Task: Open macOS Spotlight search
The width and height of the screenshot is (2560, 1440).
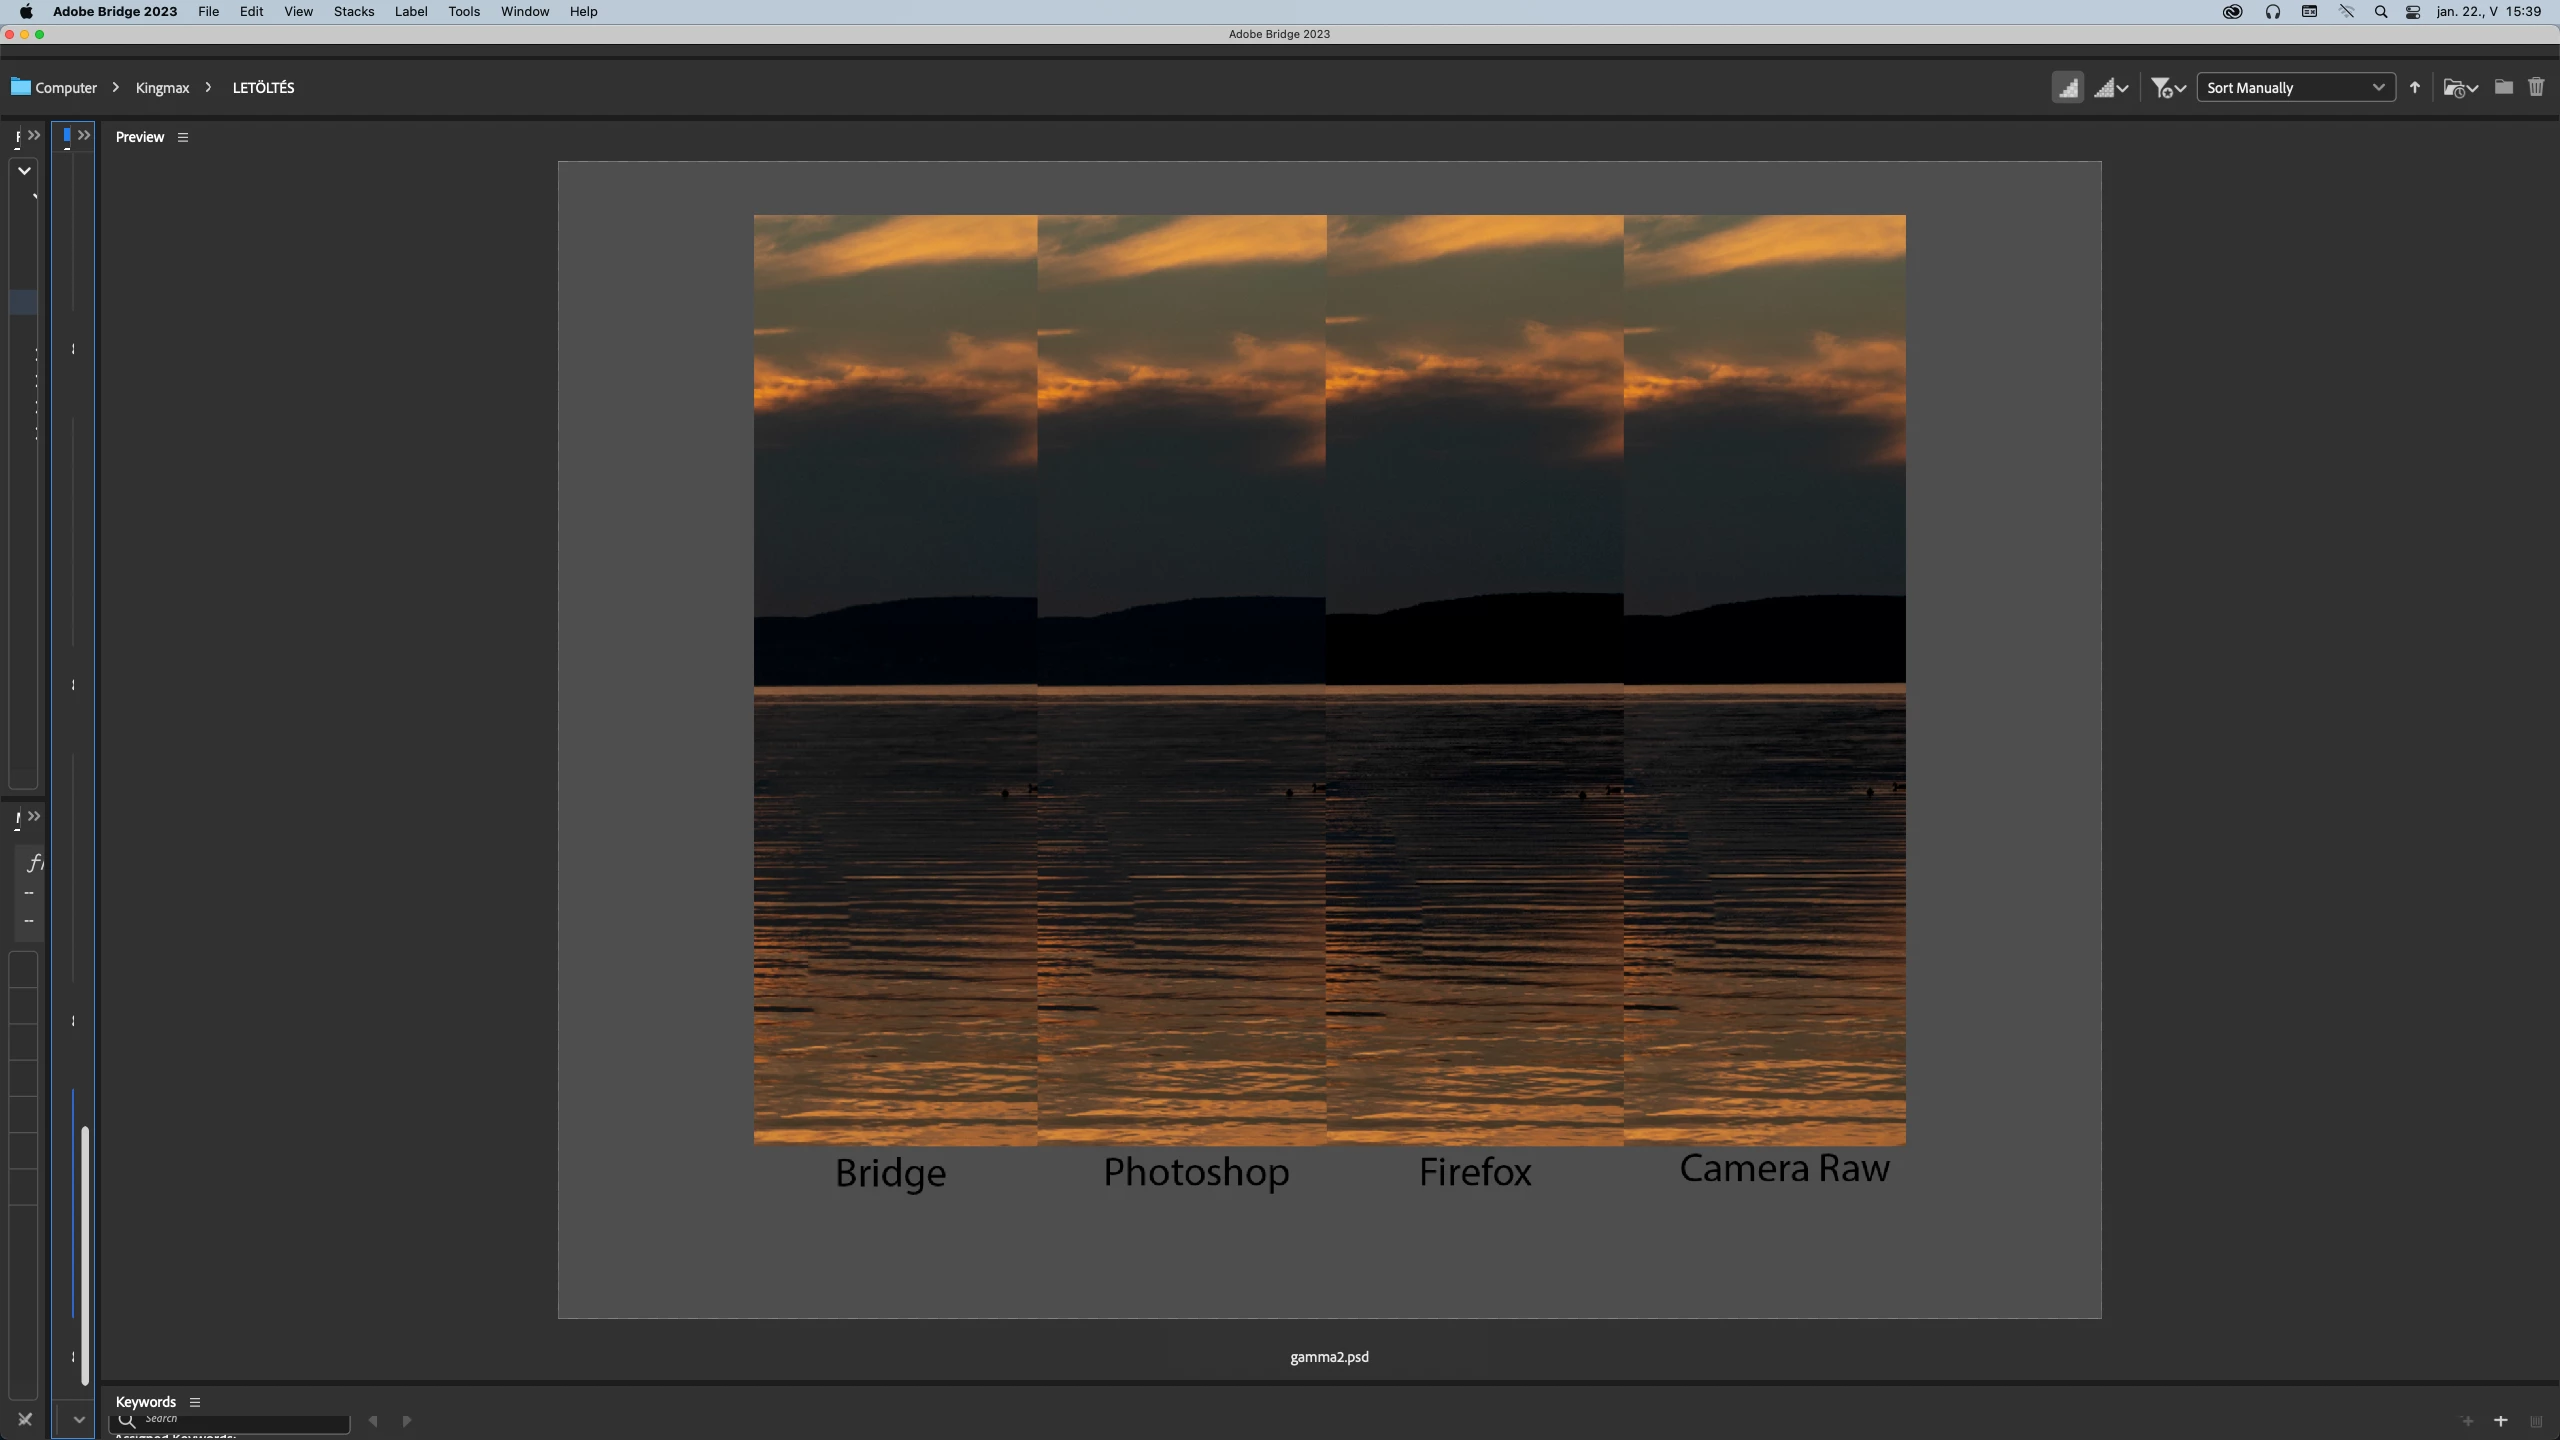Action: pyautogui.click(x=2380, y=12)
